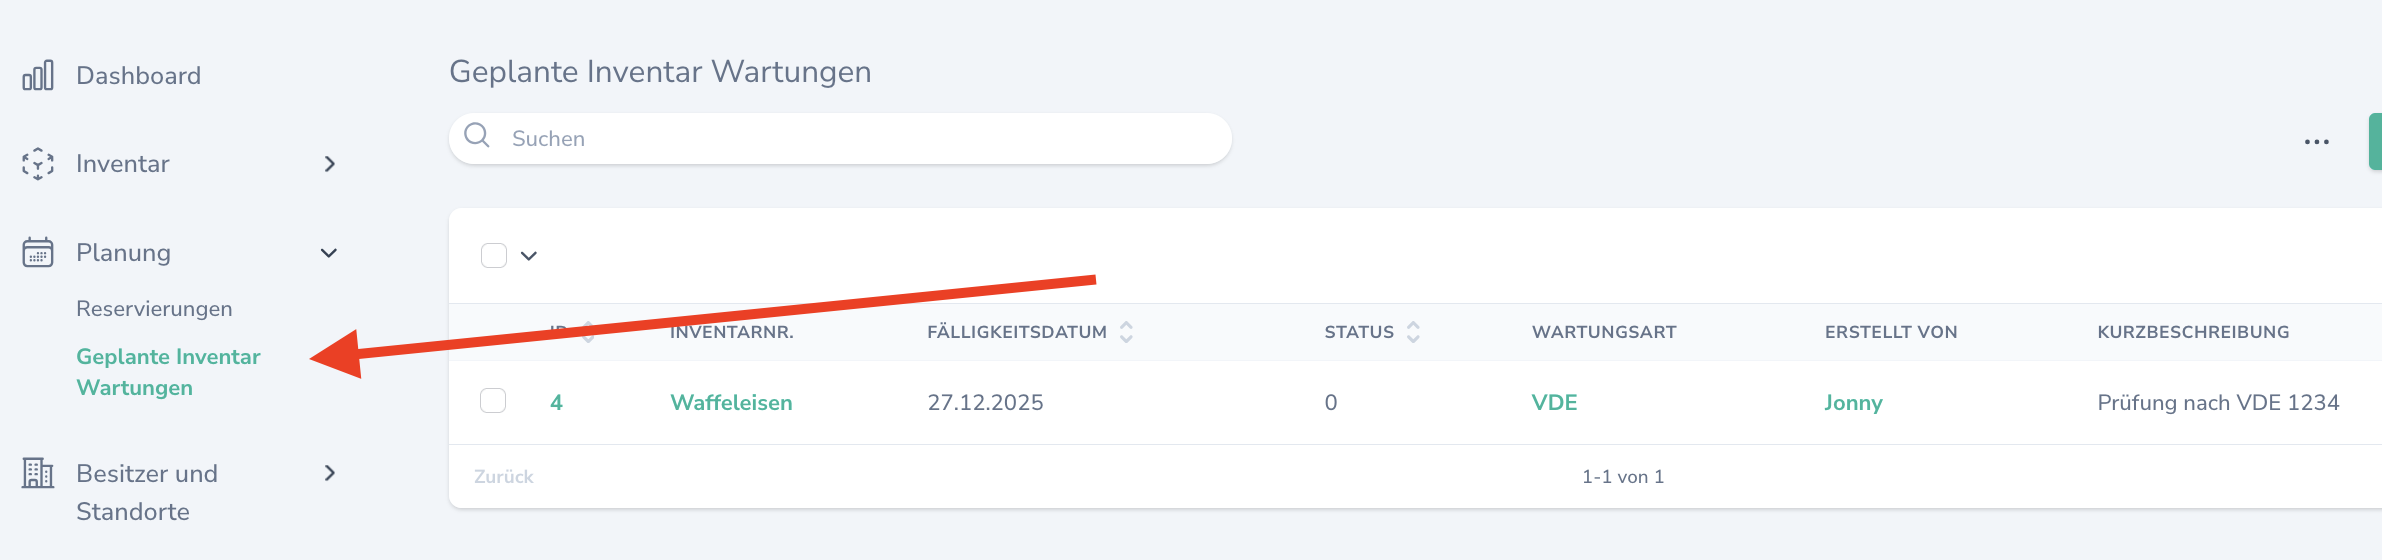Toggle the select-all checkbox in table header

494,255
